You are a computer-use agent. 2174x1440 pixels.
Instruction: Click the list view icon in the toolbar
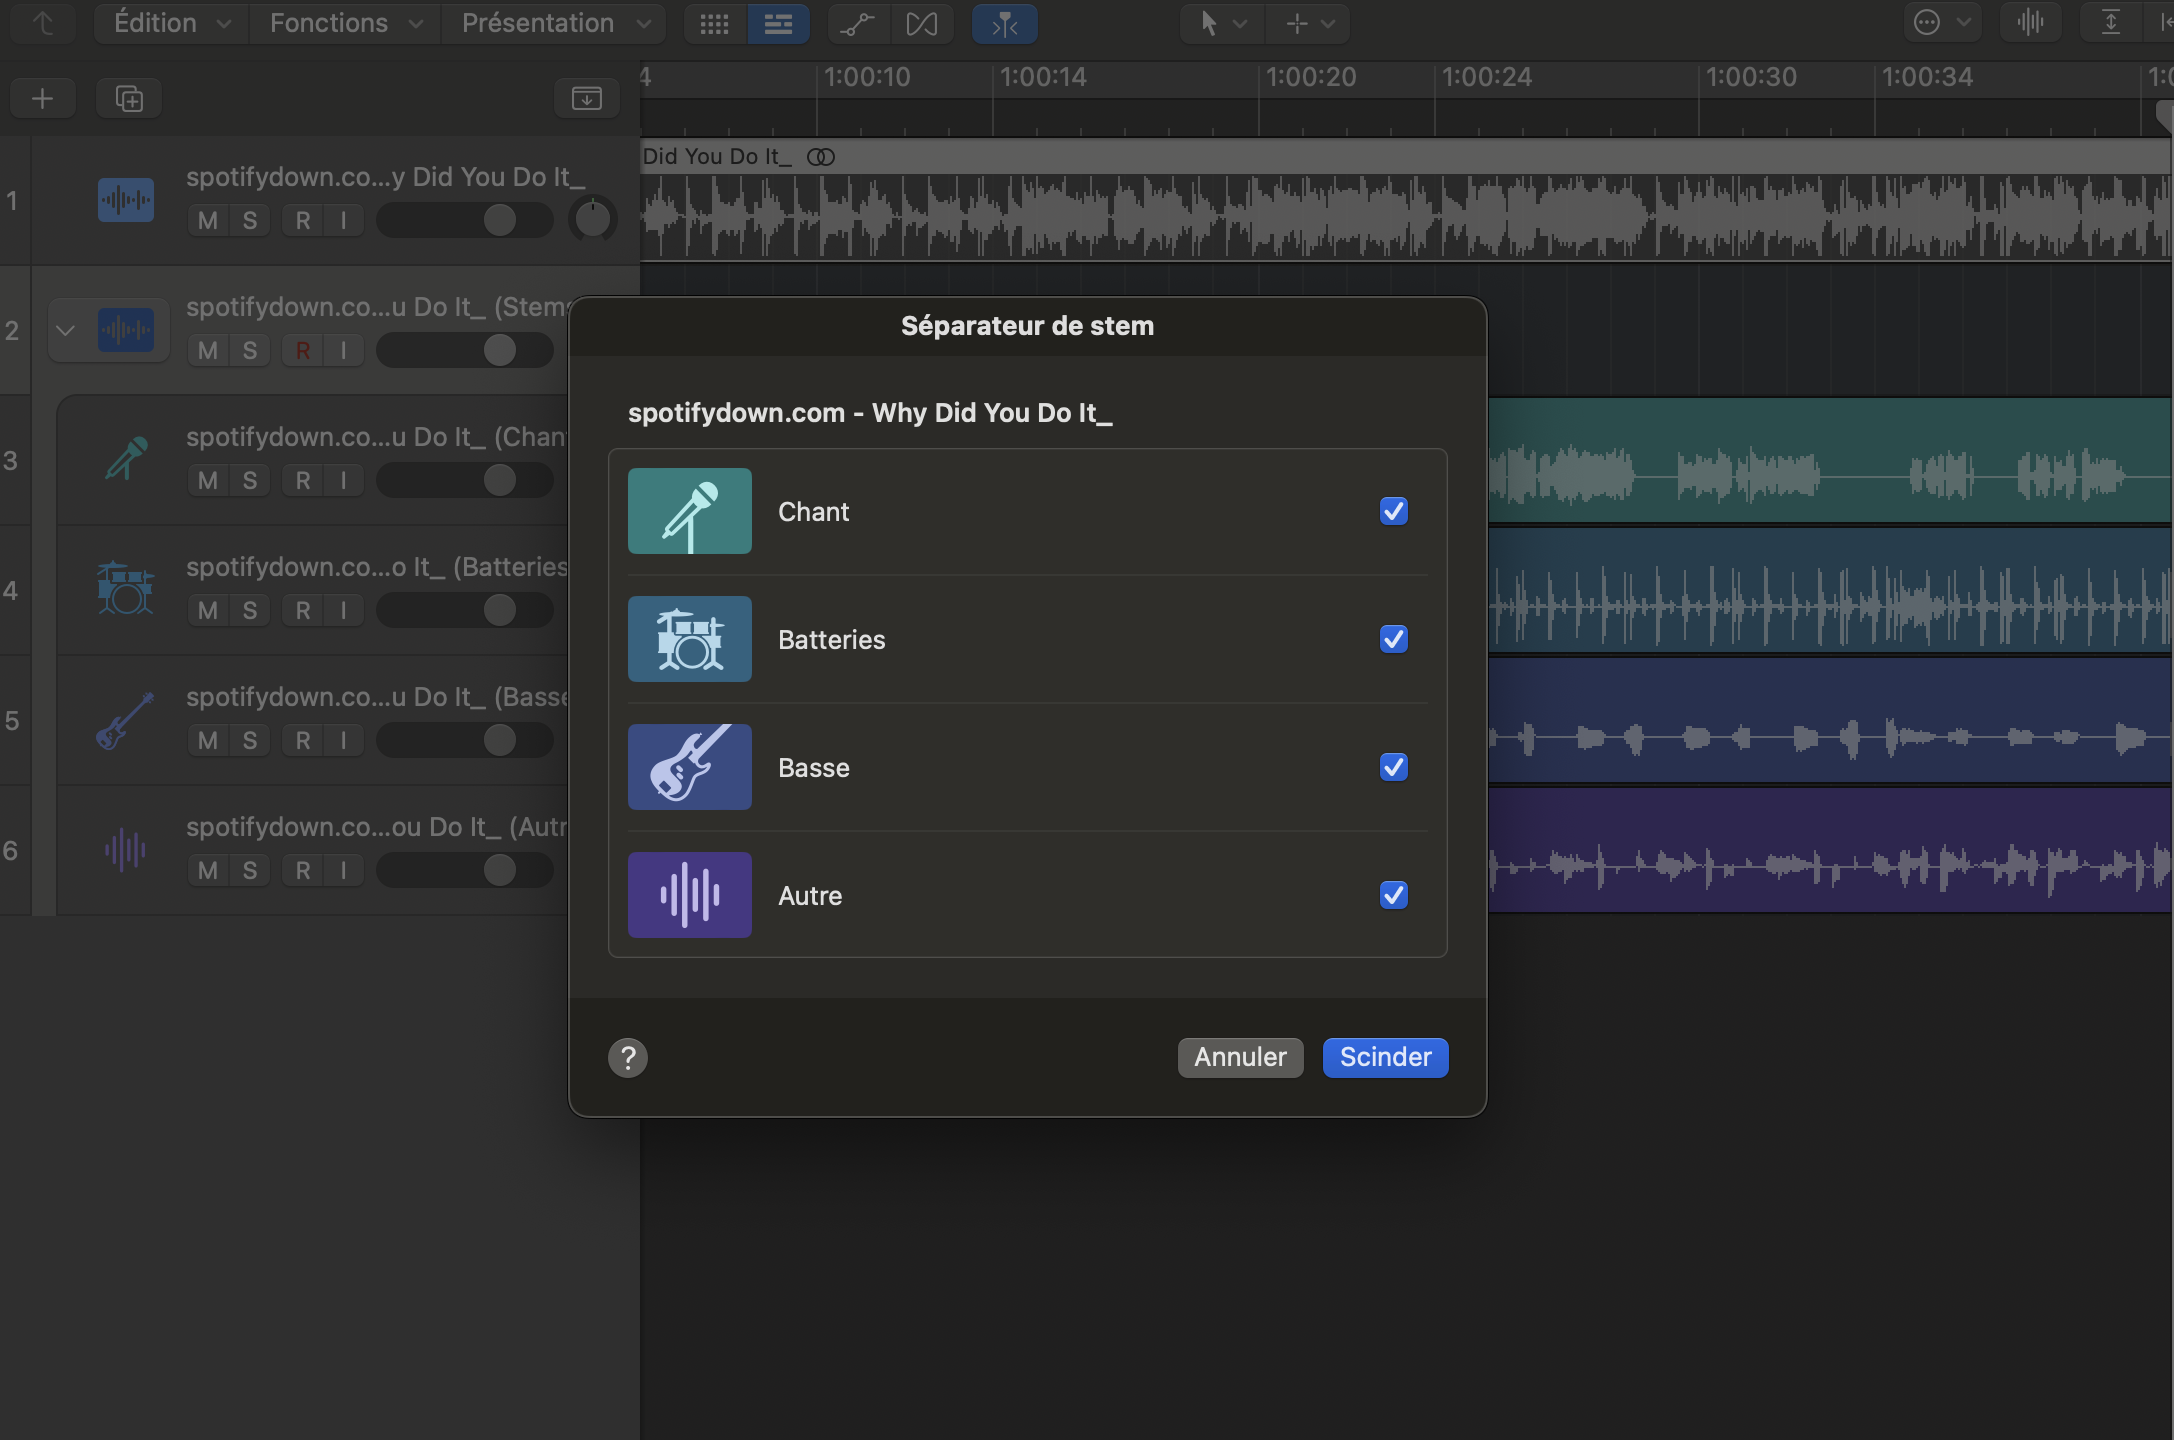coord(779,23)
